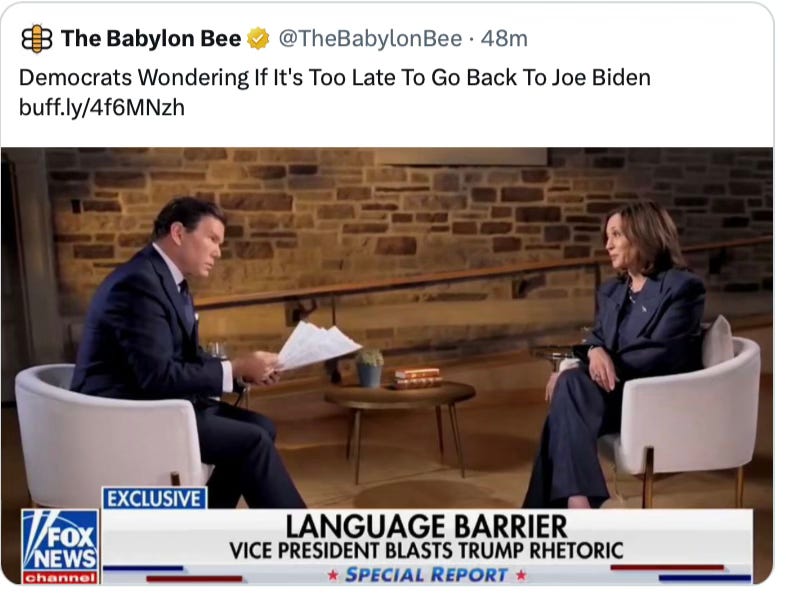Click the red star right of Special Report
Image resolution: width=786 pixels, height=598 pixels.
(x=521, y=575)
